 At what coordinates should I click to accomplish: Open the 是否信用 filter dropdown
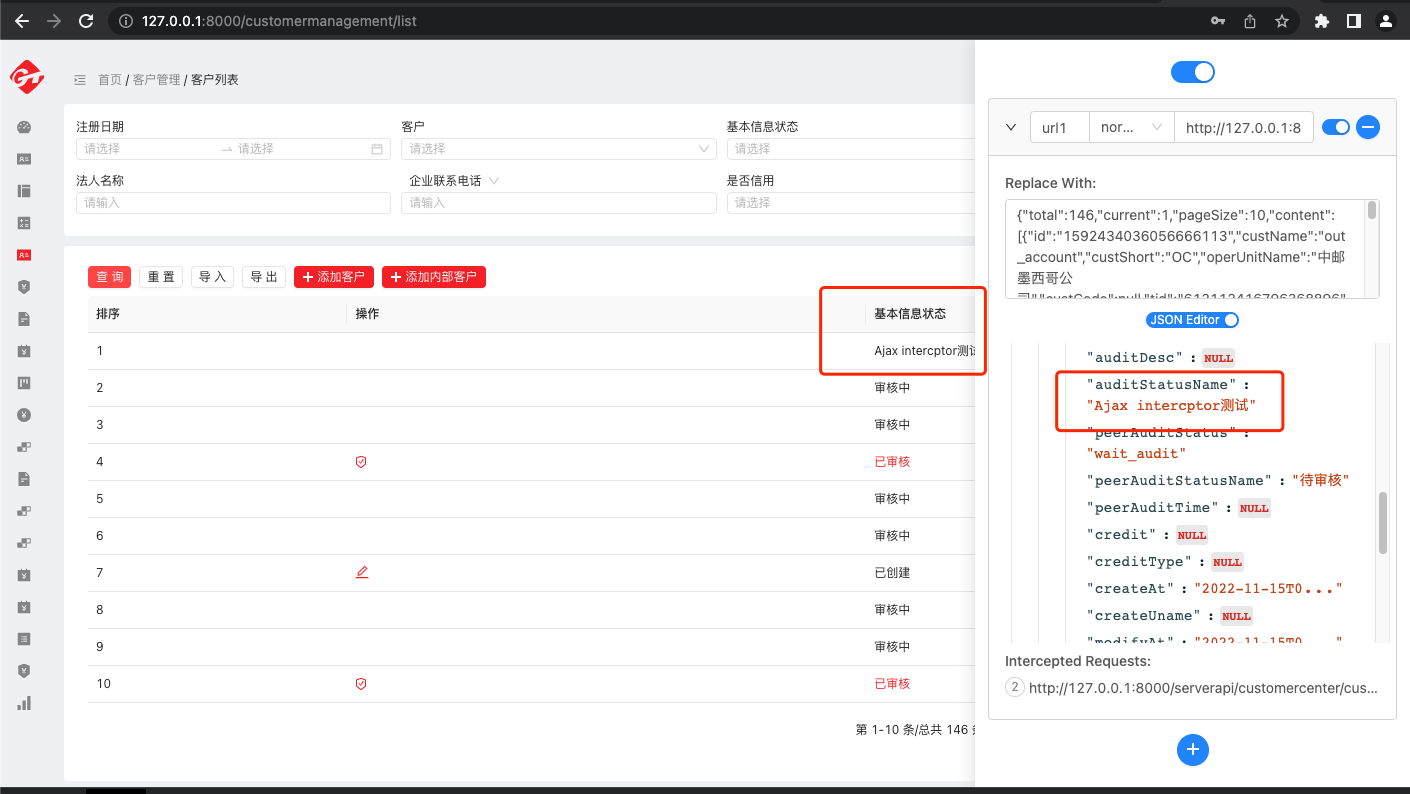[850, 203]
